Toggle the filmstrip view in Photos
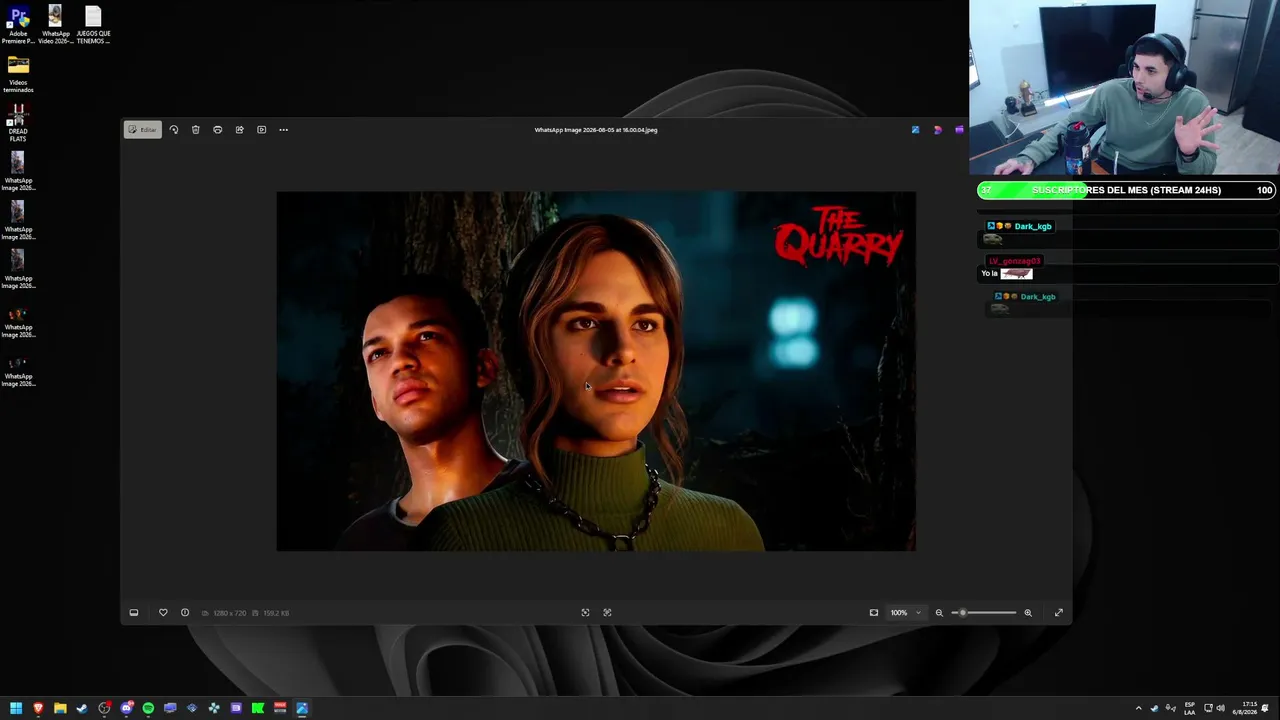Image resolution: width=1280 pixels, height=720 pixels. pyautogui.click(x=134, y=613)
